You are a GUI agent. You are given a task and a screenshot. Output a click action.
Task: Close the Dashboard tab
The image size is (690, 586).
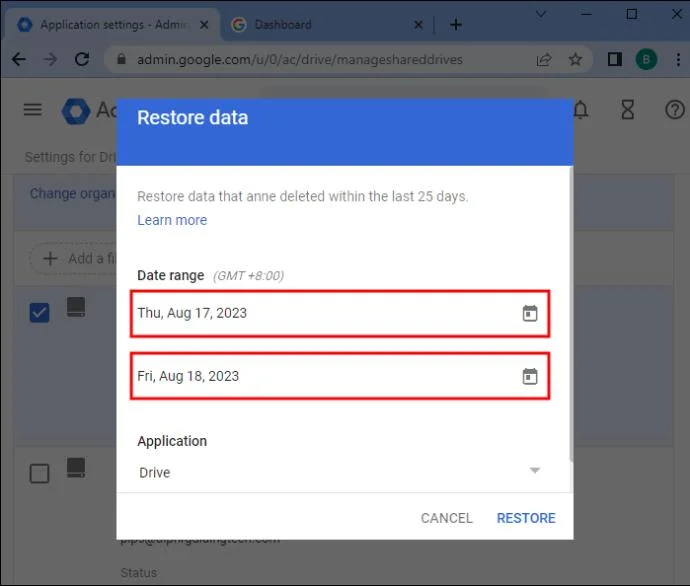point(418,25)
